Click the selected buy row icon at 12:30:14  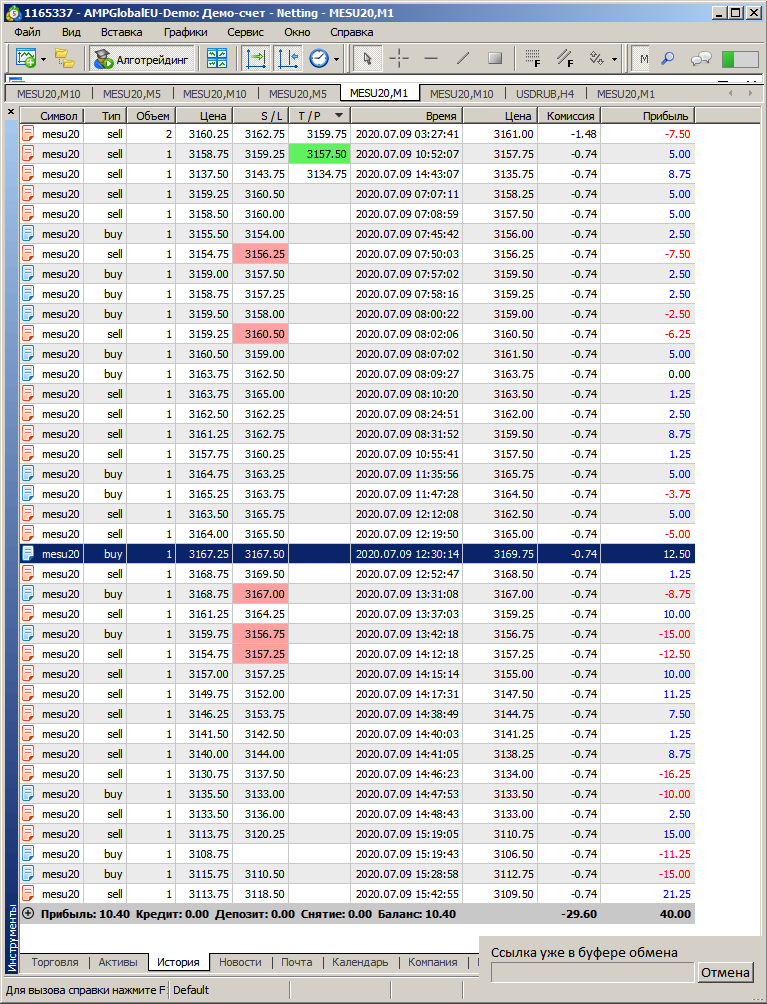pos(28,554)
